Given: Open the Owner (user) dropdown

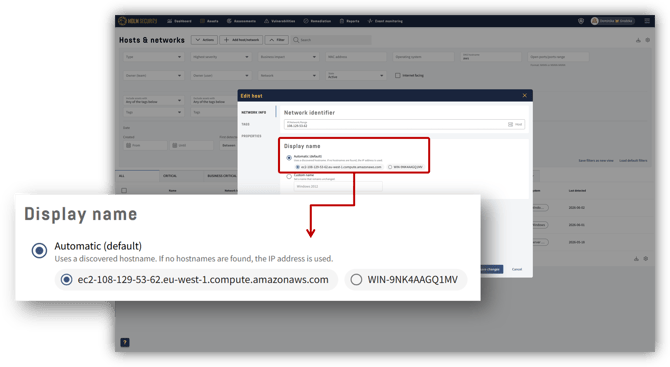Looking at the screenshot, I should [221, 76].
